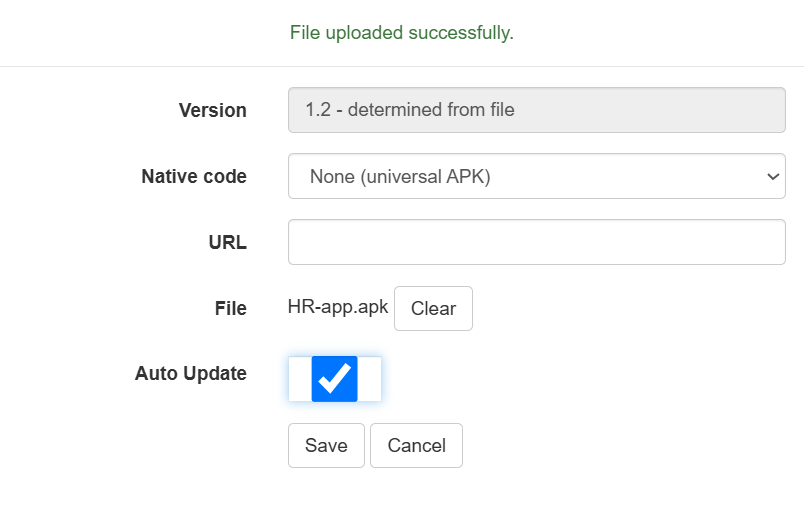Click the "Version" field label
This screenshot has height=506, width=804.
(212, 110)
